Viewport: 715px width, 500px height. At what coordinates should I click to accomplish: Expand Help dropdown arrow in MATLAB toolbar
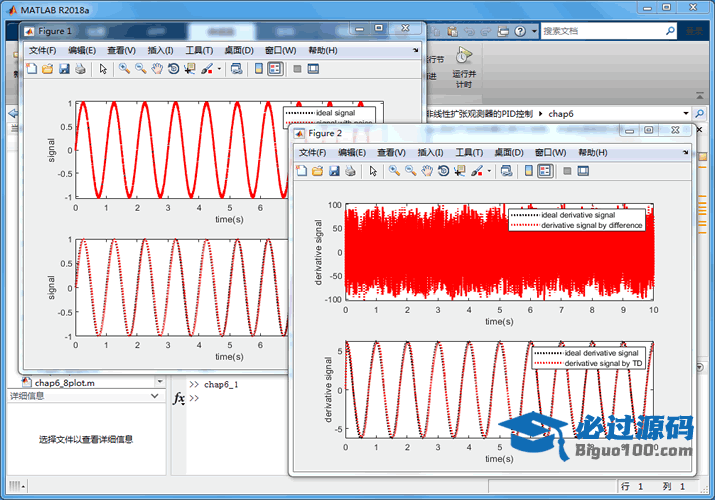[534, 31]
